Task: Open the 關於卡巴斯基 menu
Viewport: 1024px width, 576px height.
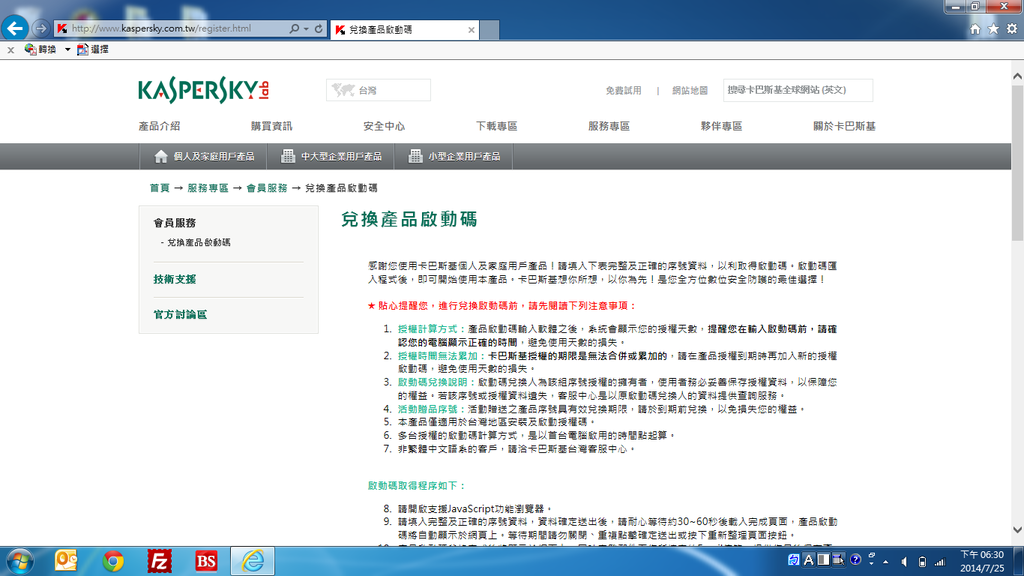Action: (x=844, y=126)
